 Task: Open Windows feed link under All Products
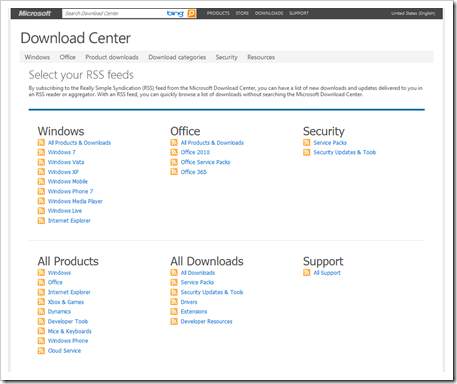pos(59,273)
